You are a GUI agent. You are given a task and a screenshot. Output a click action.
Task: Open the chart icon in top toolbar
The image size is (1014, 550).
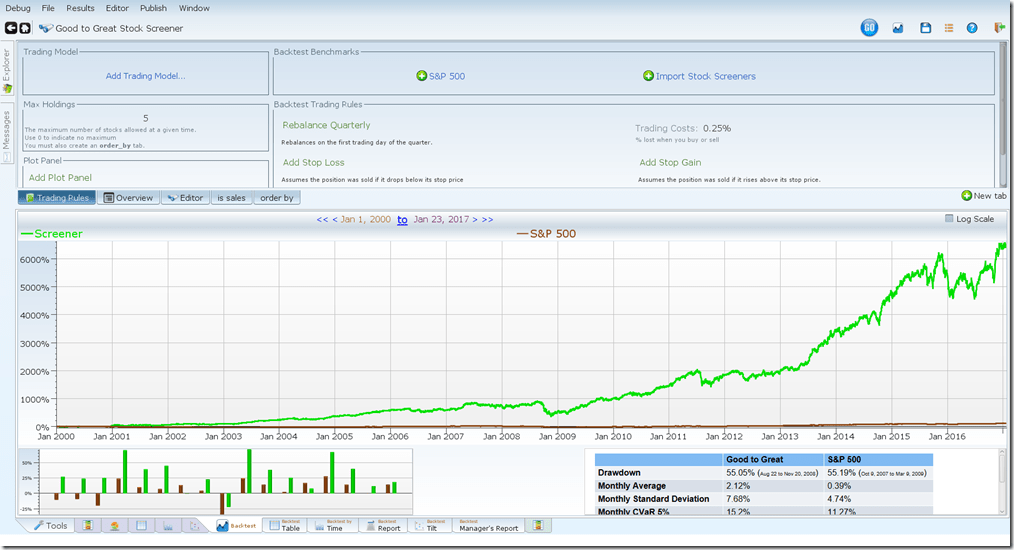pyautogui.click(x=898, y=28)
